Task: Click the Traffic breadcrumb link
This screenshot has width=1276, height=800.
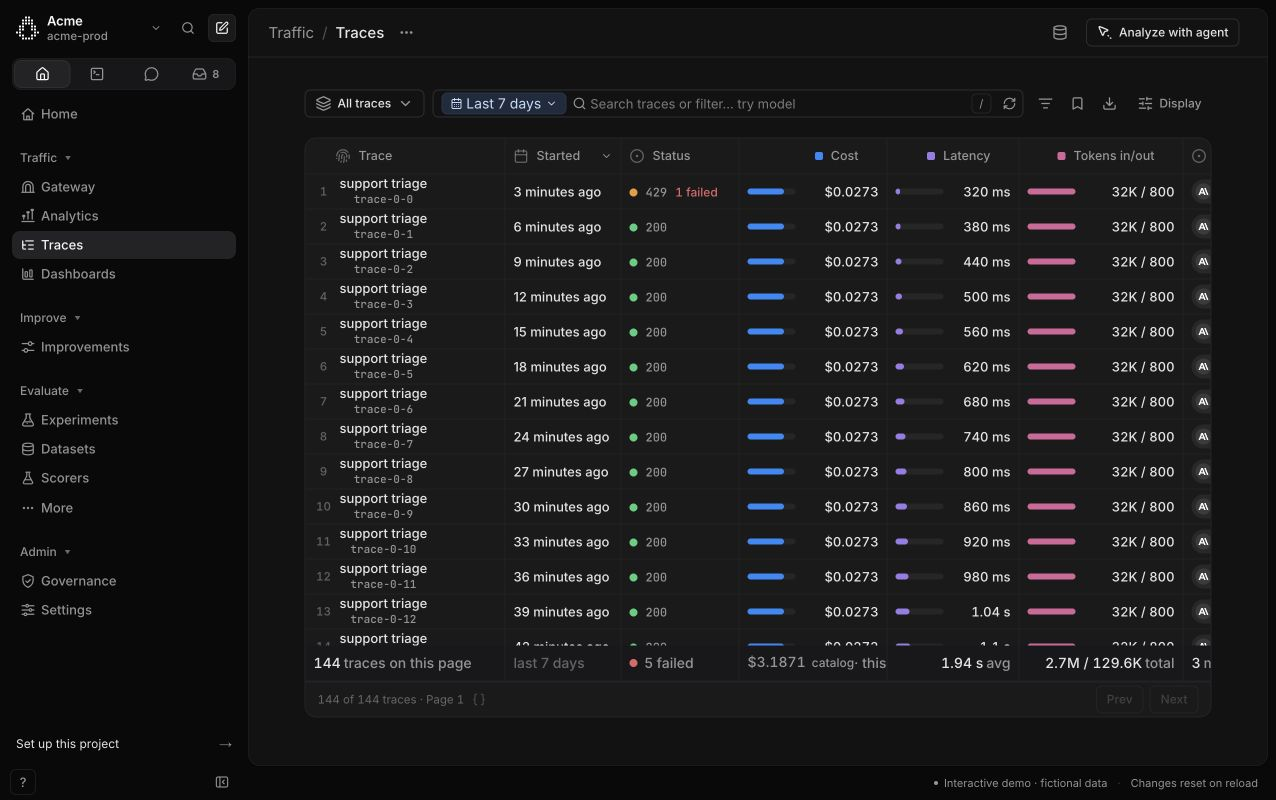Action: pyautogui.click(x=291, y=33)
